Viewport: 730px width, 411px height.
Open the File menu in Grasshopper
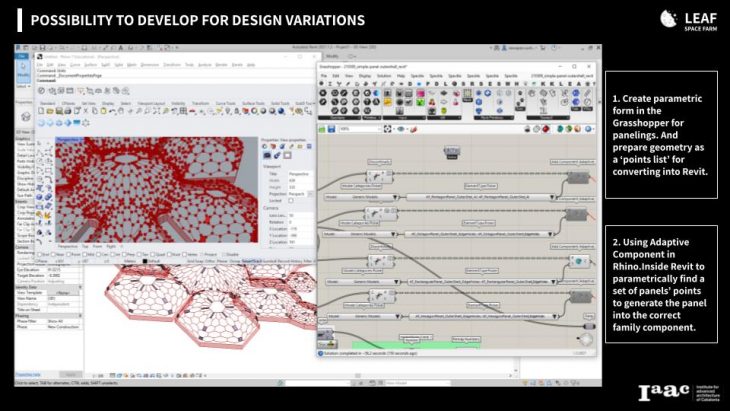pos(325,74)
